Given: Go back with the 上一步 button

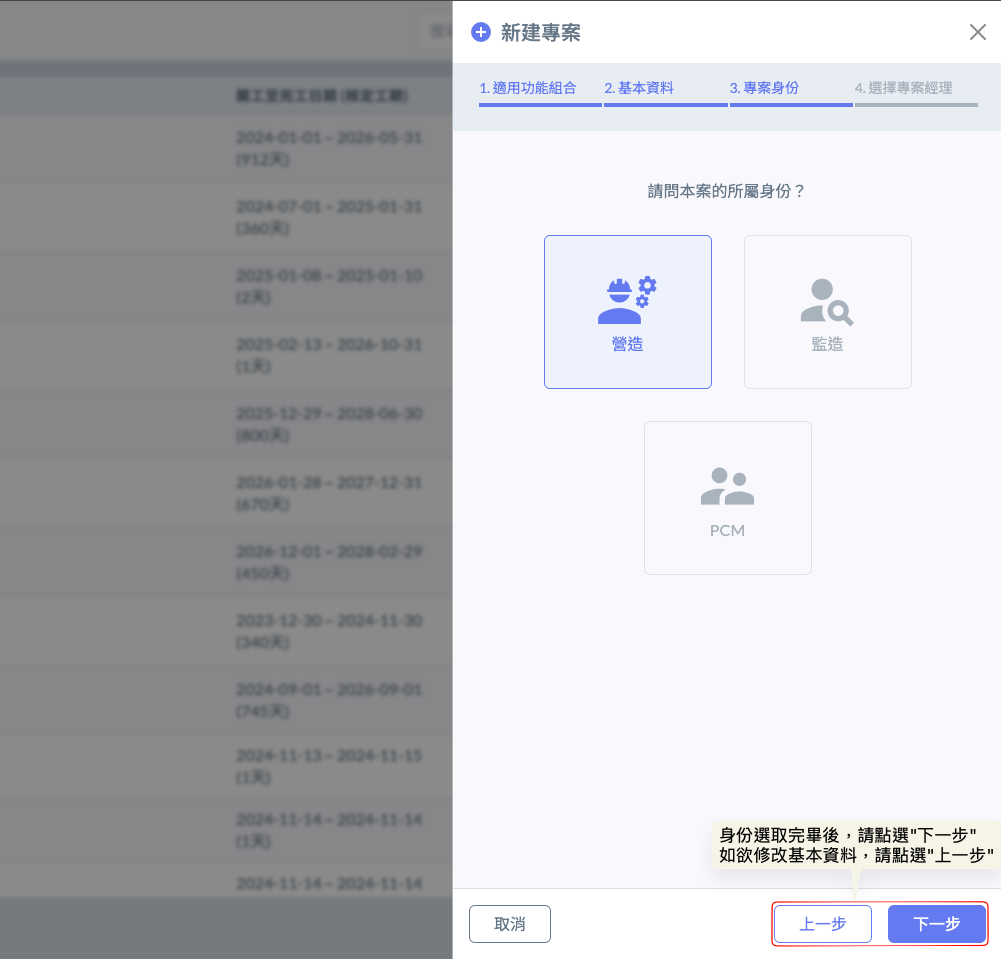Looking at the screenshot, I should [822, 924].
